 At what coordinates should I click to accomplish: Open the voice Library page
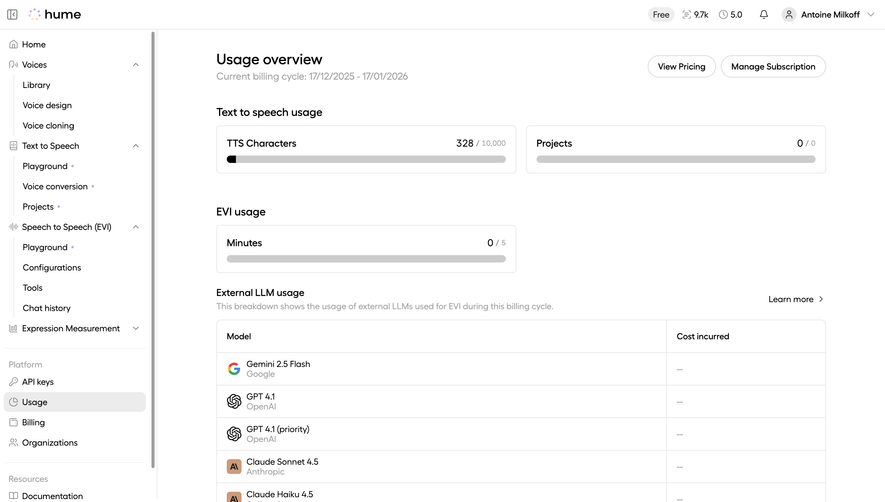[x=36, y=85]
